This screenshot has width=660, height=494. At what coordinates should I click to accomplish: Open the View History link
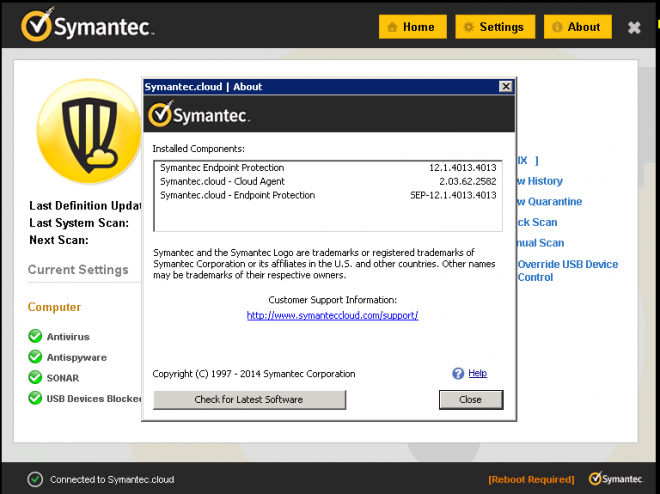point(540,181)
